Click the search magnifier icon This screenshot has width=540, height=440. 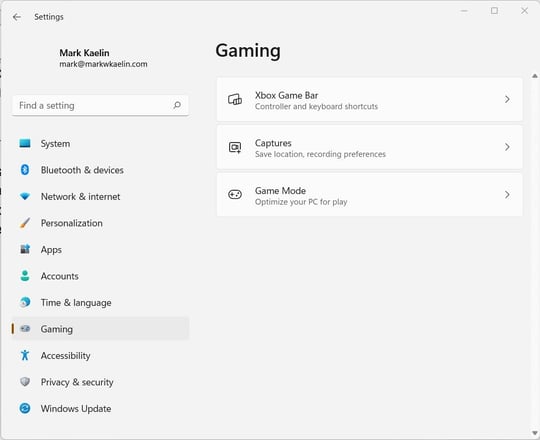click(x=177, y=105)
